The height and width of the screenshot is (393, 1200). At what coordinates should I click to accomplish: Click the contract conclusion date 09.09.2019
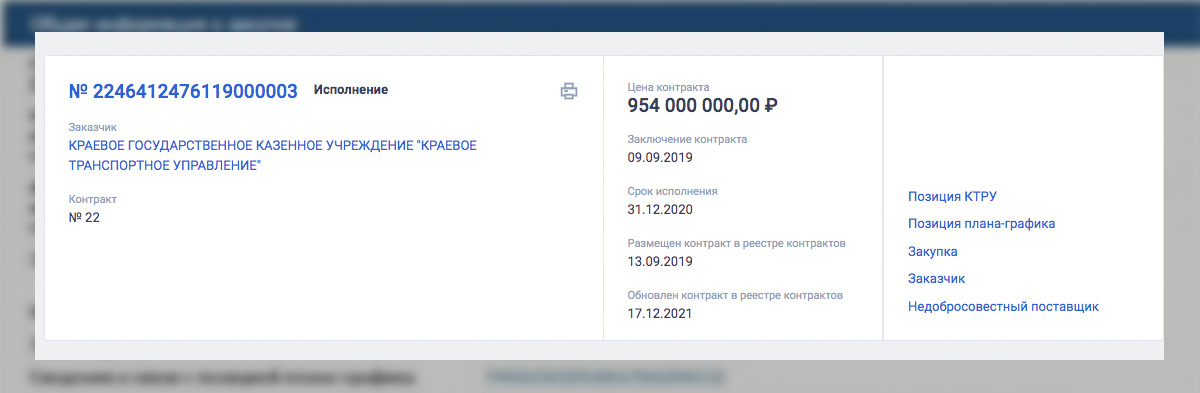660,158
